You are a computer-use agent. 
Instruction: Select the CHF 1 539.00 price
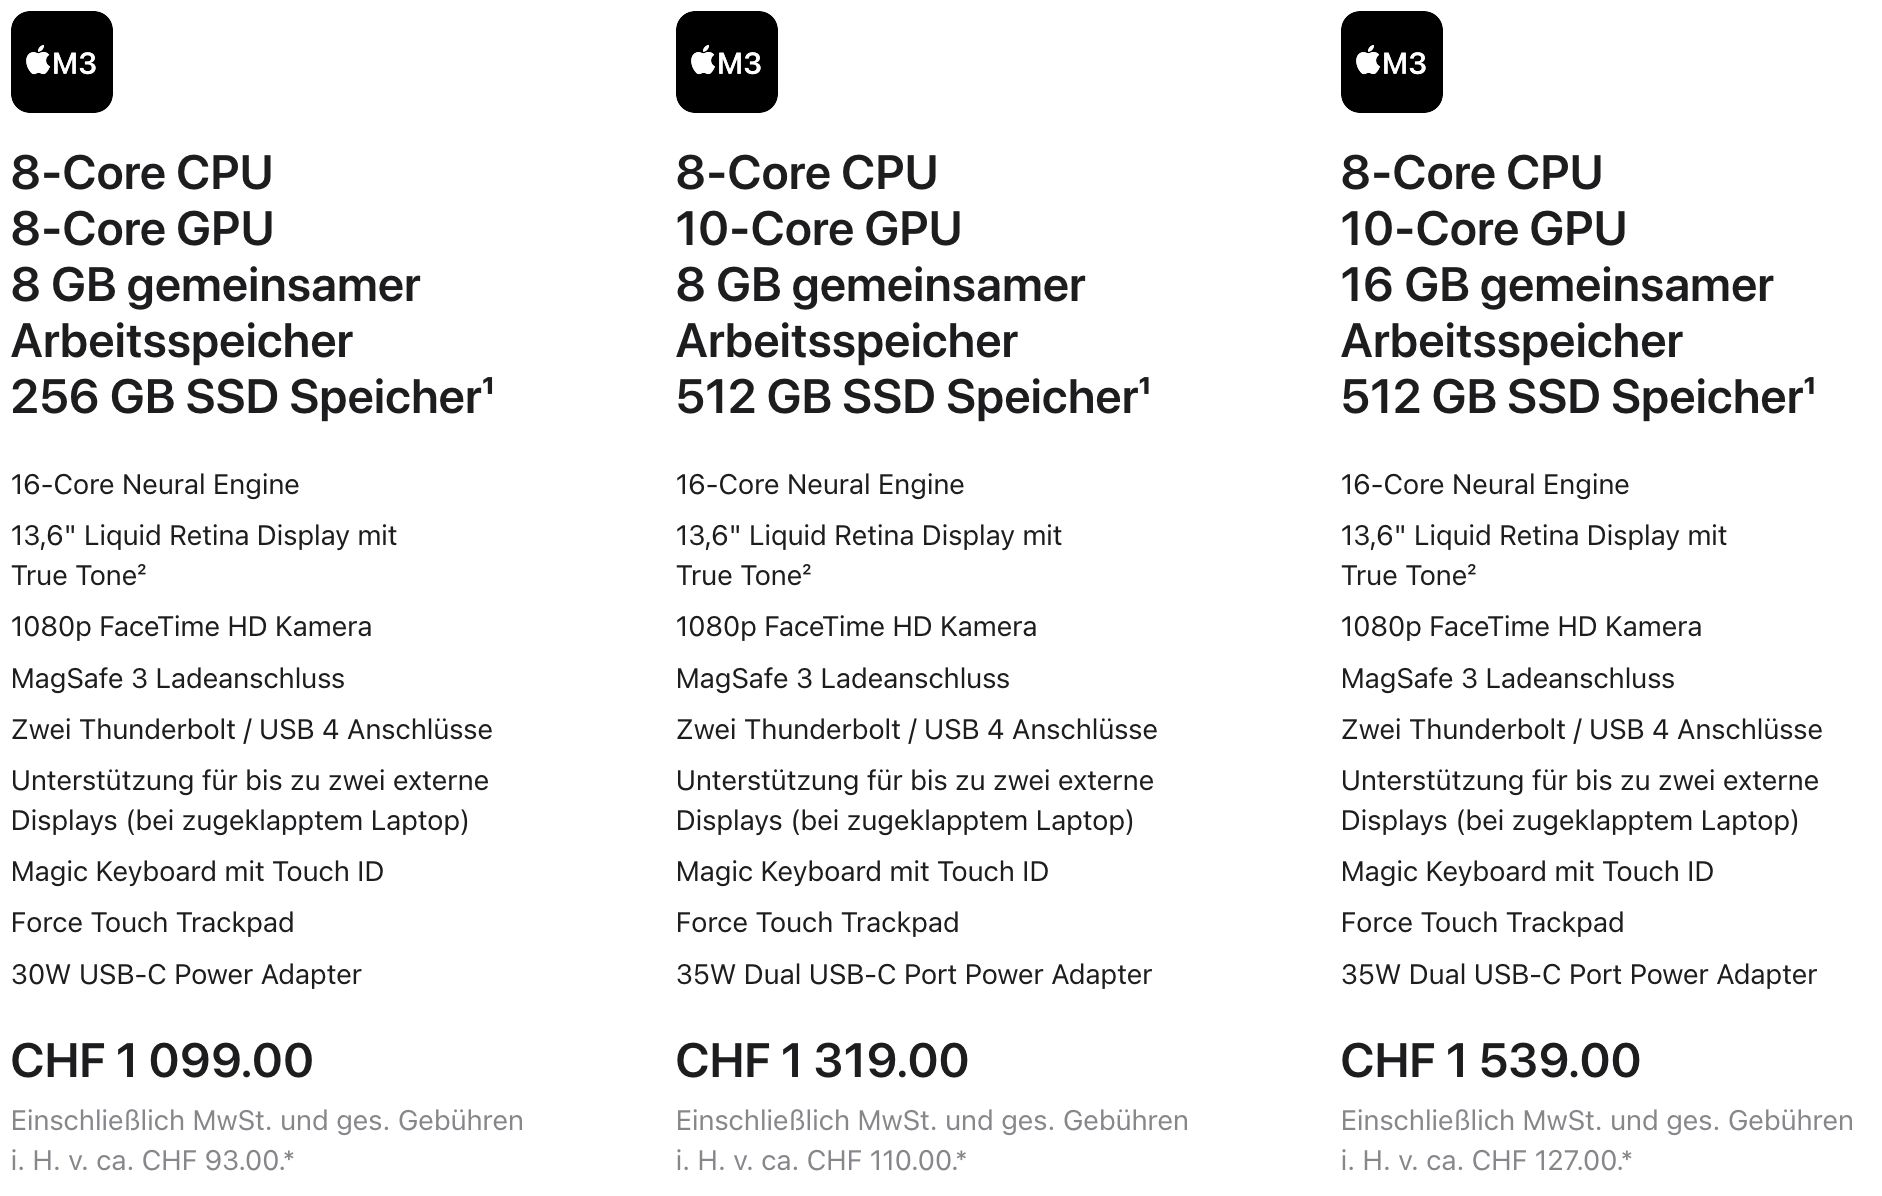(x=1490, y=1061)
